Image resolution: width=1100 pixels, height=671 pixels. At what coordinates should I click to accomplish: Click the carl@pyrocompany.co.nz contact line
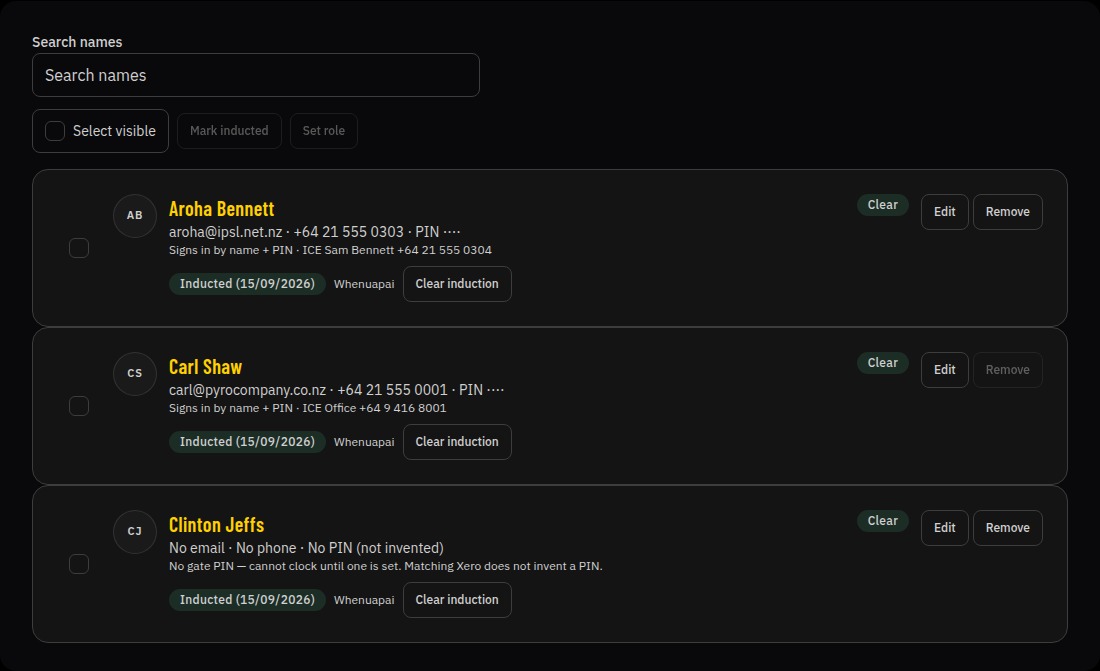point(337,390)
